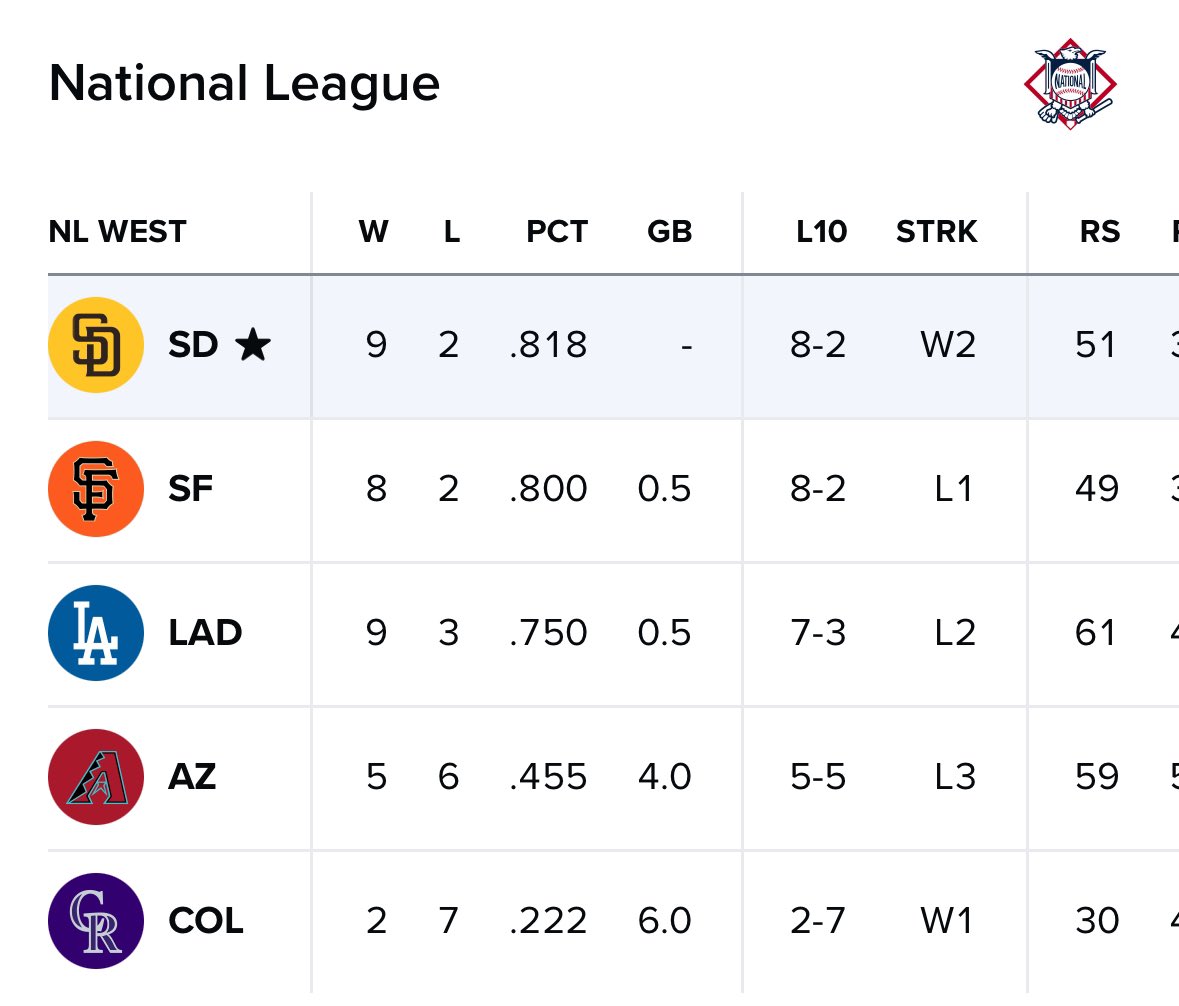Sort by the RS column header
1179x1006 pixels.
point(1099,232)
